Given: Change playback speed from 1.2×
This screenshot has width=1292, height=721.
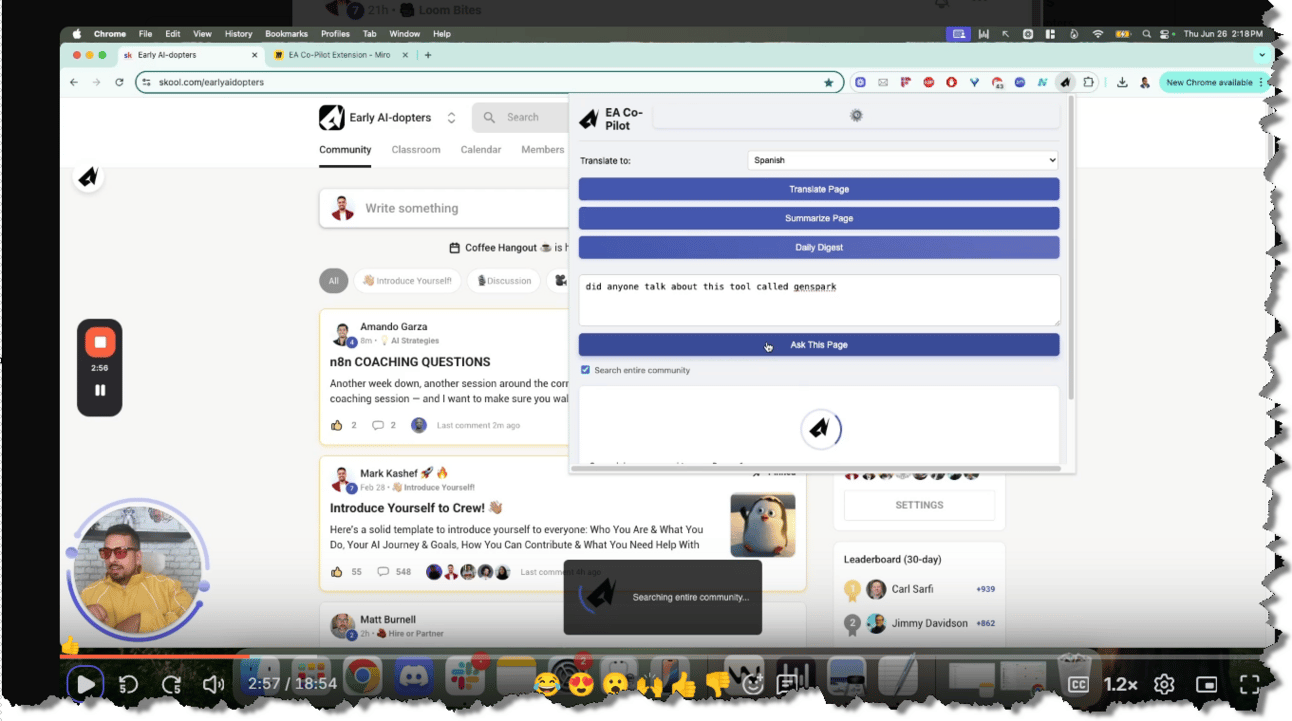Looking at the screenshot, I should pos(1121,685).
